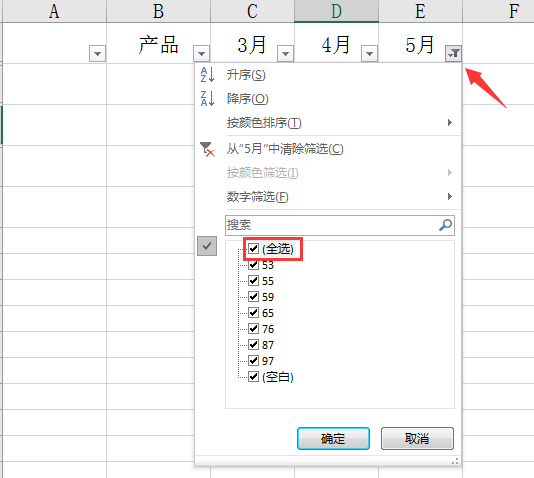Click the 产品 header cell text

point(158,45)
